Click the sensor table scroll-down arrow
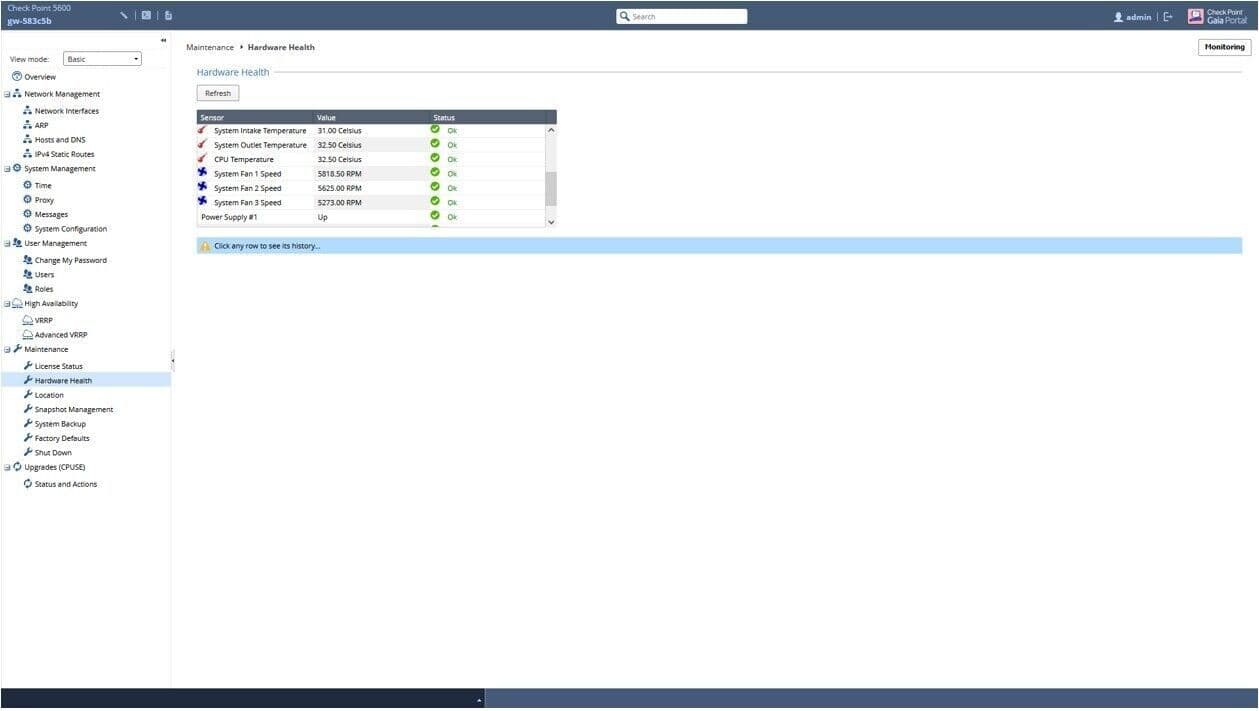1259x711 pixels. click(550, 222)
